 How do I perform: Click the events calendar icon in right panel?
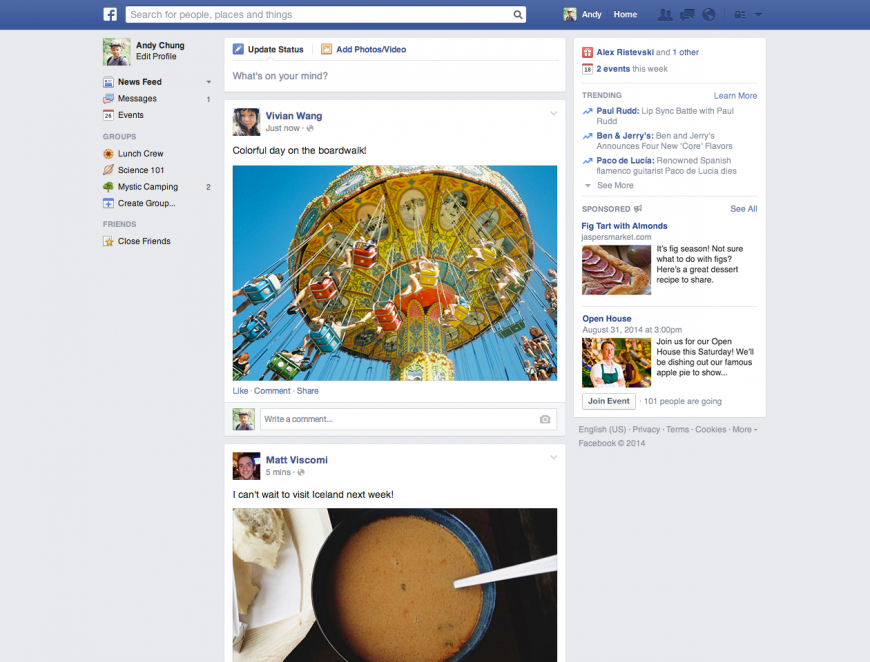click(587, 69)
